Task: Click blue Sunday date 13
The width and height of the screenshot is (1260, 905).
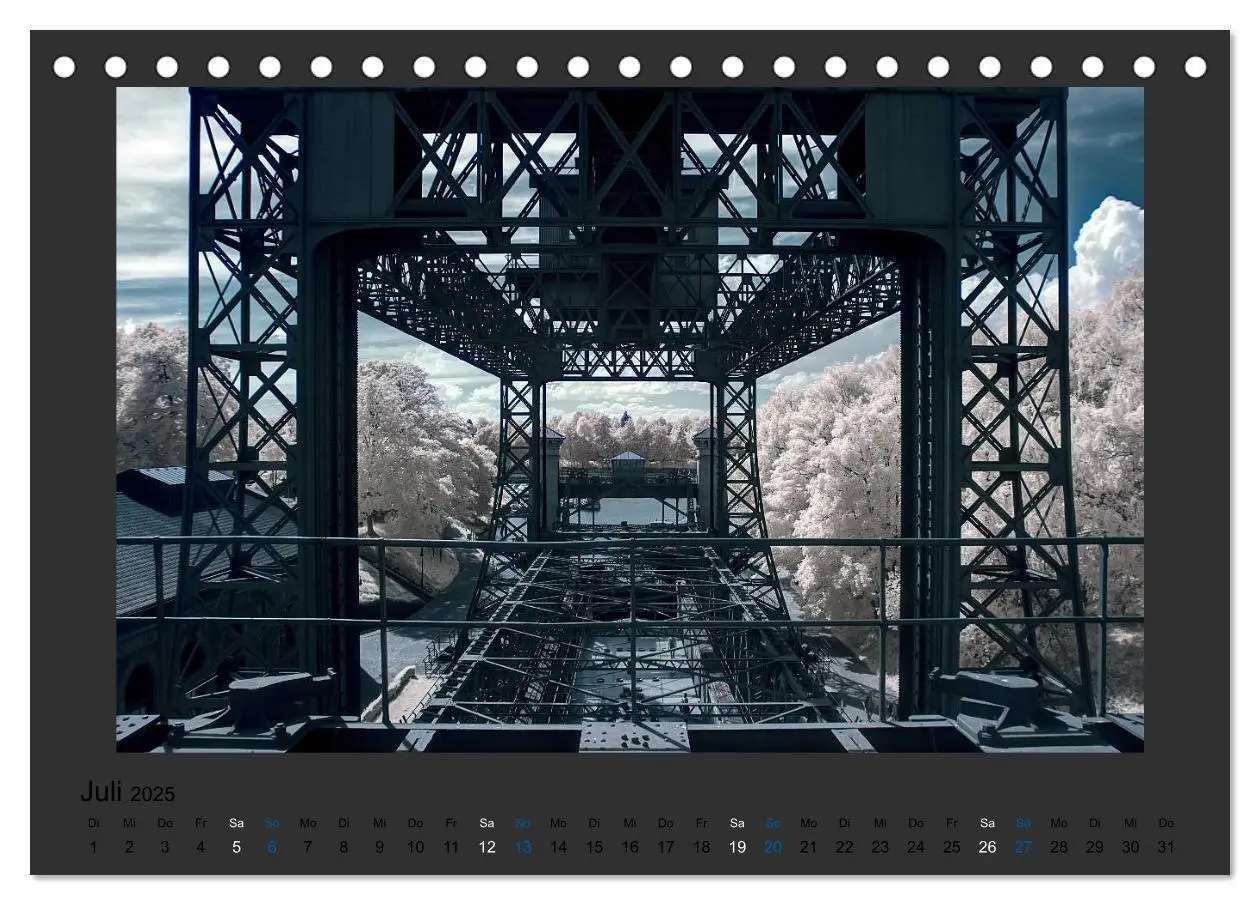Action: 523,847
